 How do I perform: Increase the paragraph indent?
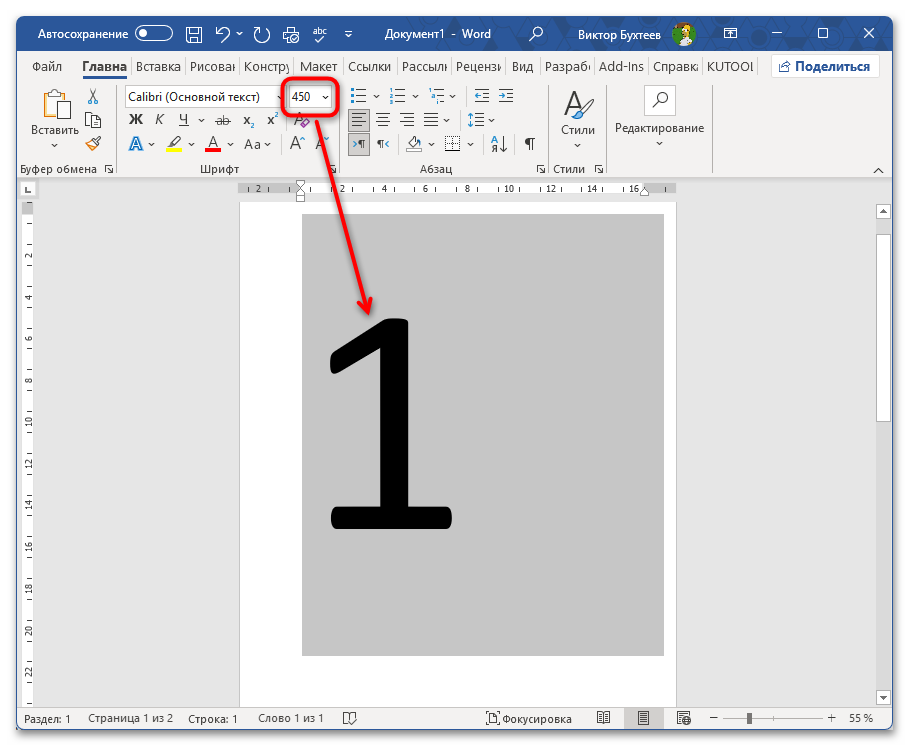point(507,96)
